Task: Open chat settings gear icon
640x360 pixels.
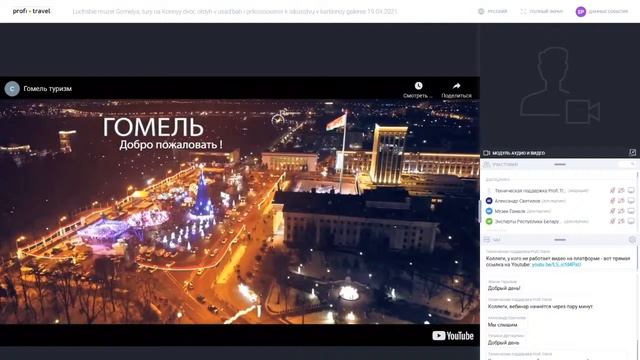Action: tap(632, 240)
